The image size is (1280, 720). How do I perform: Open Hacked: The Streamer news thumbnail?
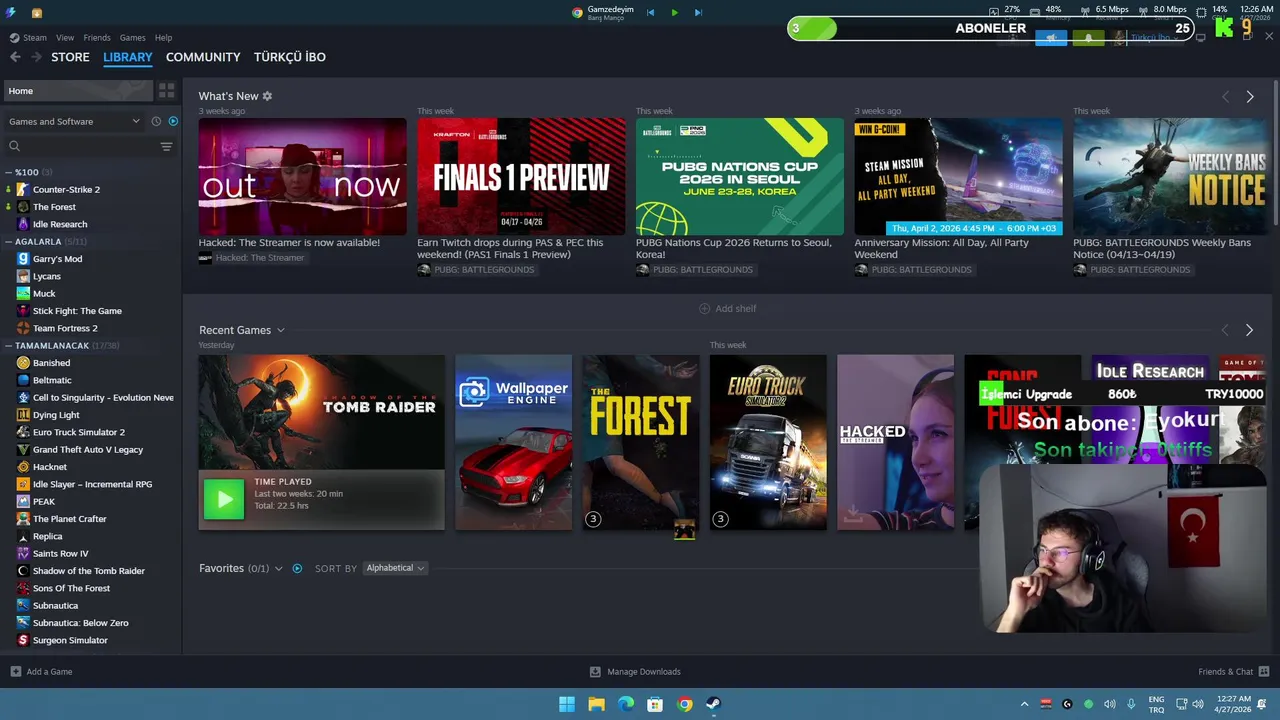click(x=302, y=176)
